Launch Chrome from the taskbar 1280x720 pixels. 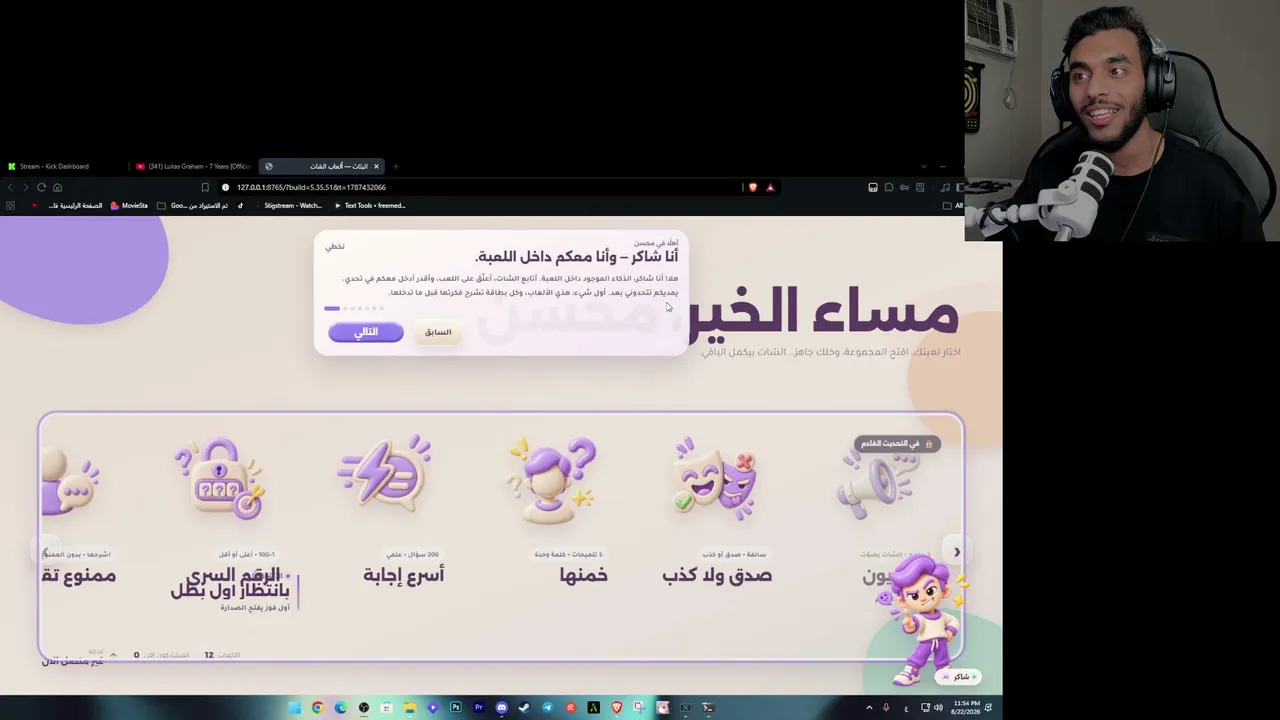coord(318,708)
